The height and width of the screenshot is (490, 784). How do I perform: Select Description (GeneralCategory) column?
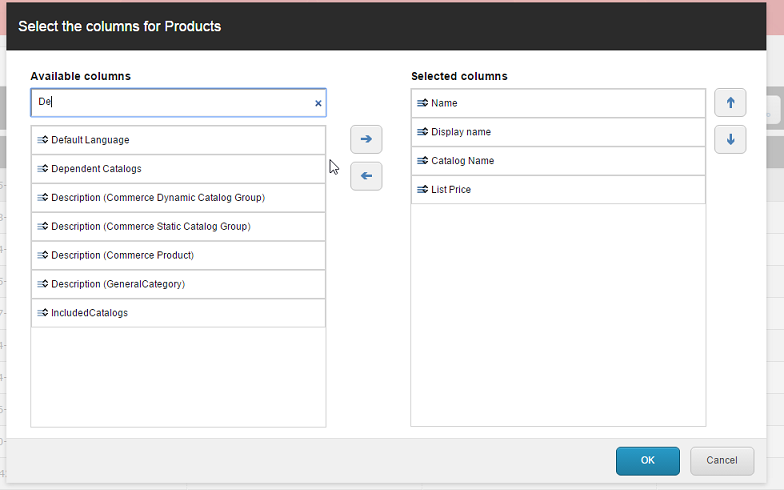click(118, 284)
